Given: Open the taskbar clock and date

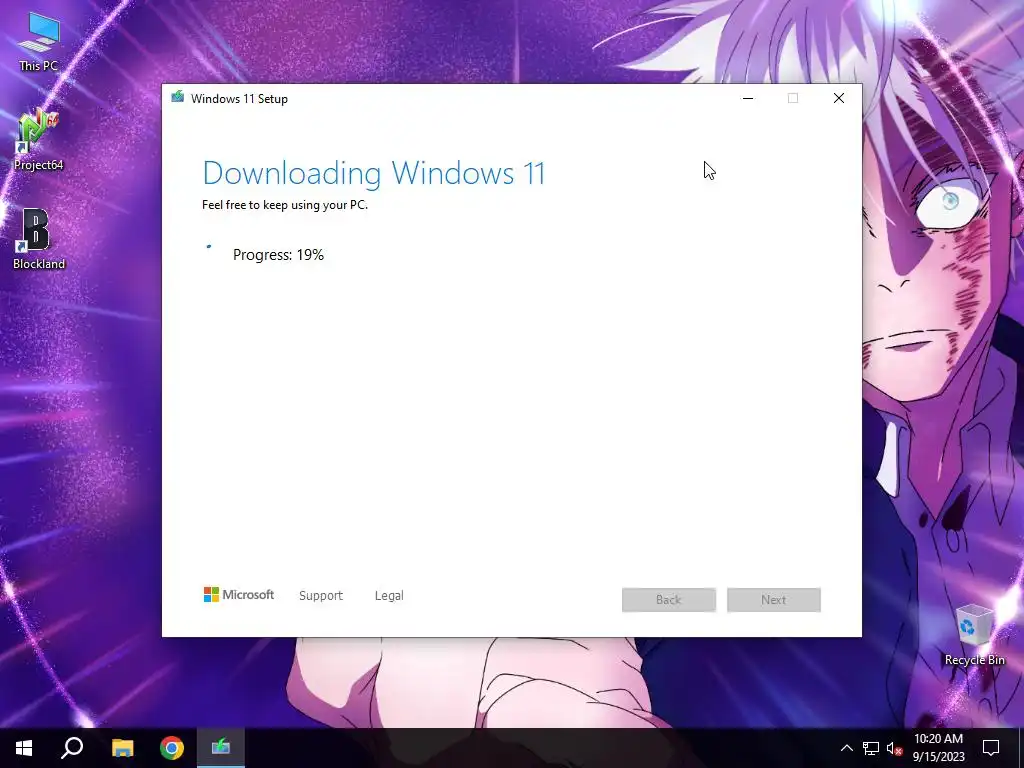Looking at the screenshot, I should (938, 748).
